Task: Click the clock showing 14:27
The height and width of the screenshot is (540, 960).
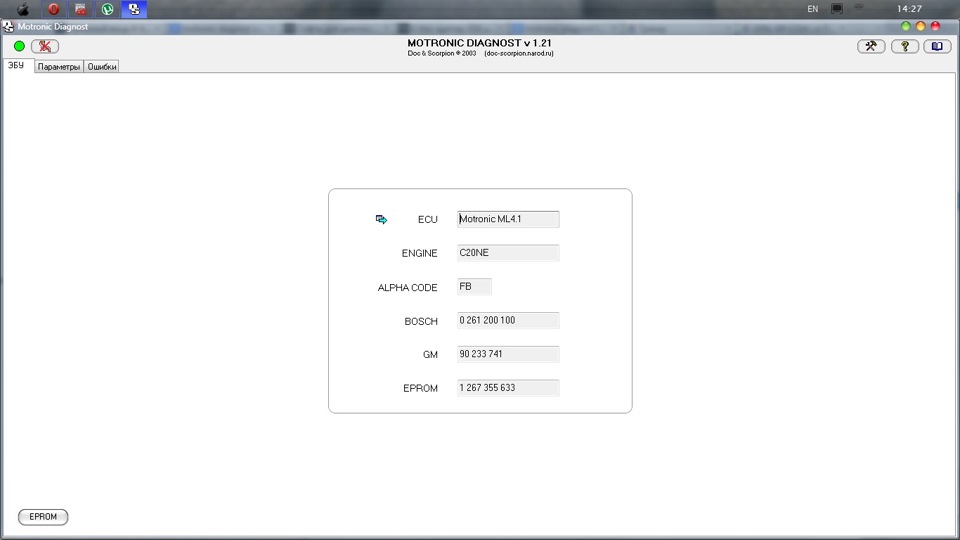Action: coord(909,9)
